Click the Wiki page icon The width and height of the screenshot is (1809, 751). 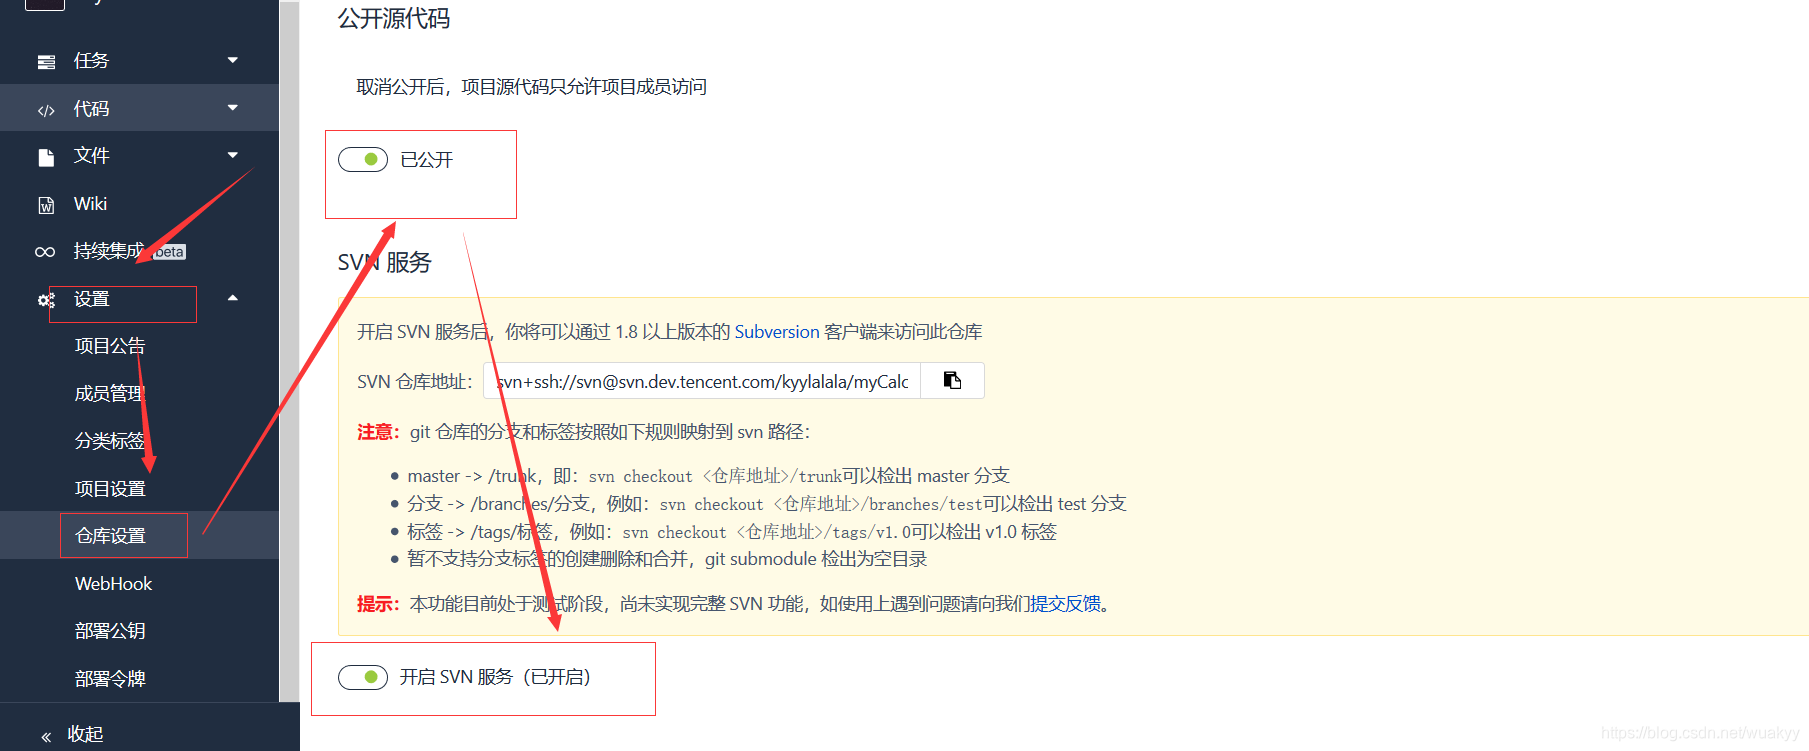46,205
